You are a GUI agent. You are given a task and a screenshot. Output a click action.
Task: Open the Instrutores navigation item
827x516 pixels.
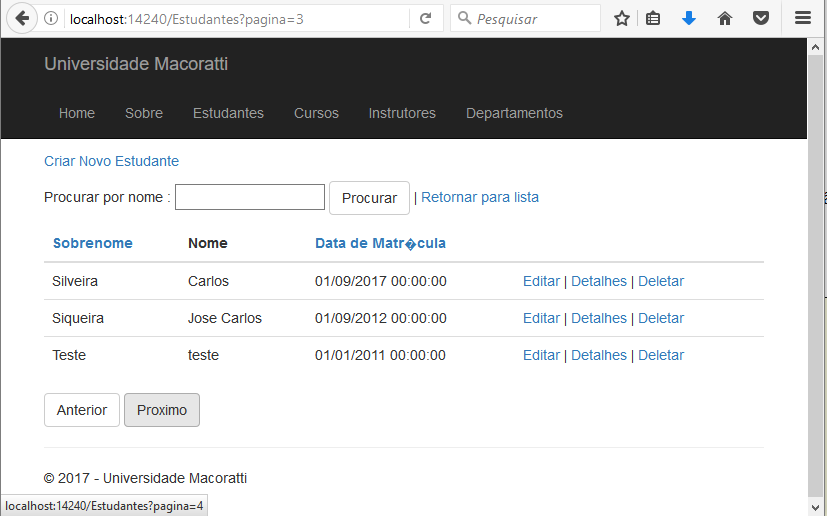coord(402,113)
